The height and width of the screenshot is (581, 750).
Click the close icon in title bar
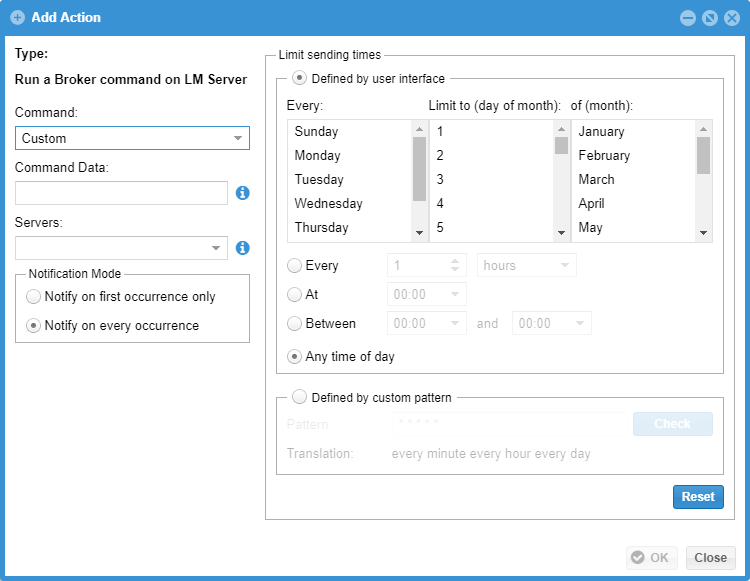coord(730,18)
